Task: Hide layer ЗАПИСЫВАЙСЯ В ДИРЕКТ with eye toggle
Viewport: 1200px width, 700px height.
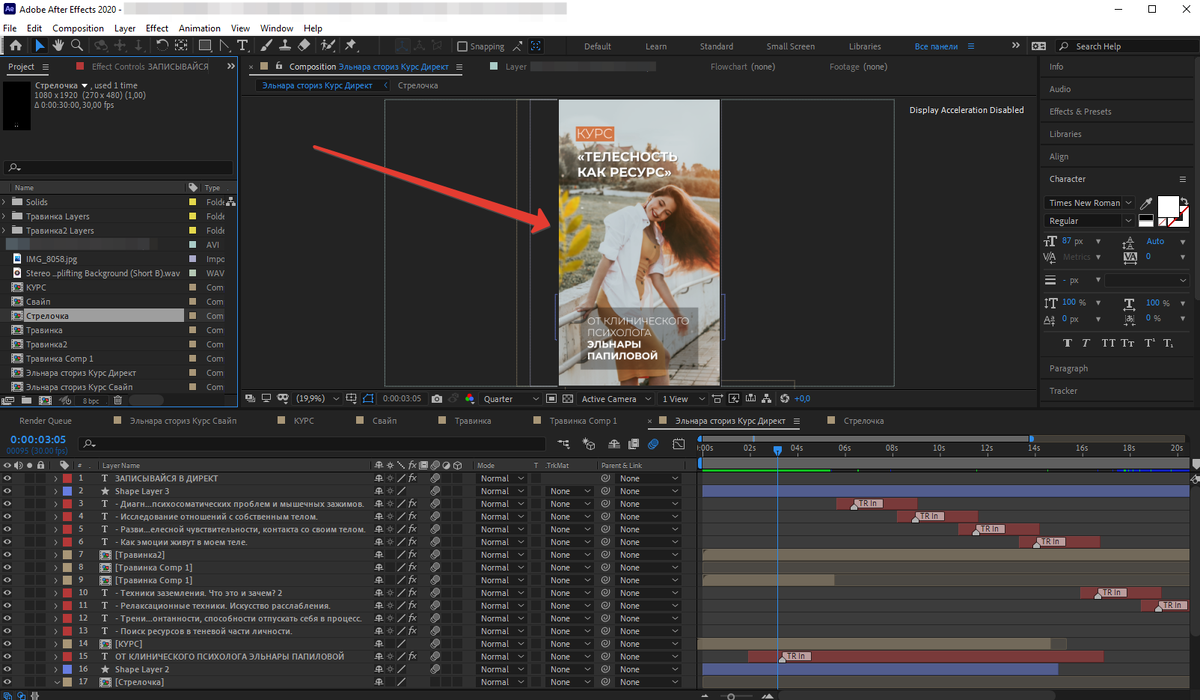Action: click(7, 478)
